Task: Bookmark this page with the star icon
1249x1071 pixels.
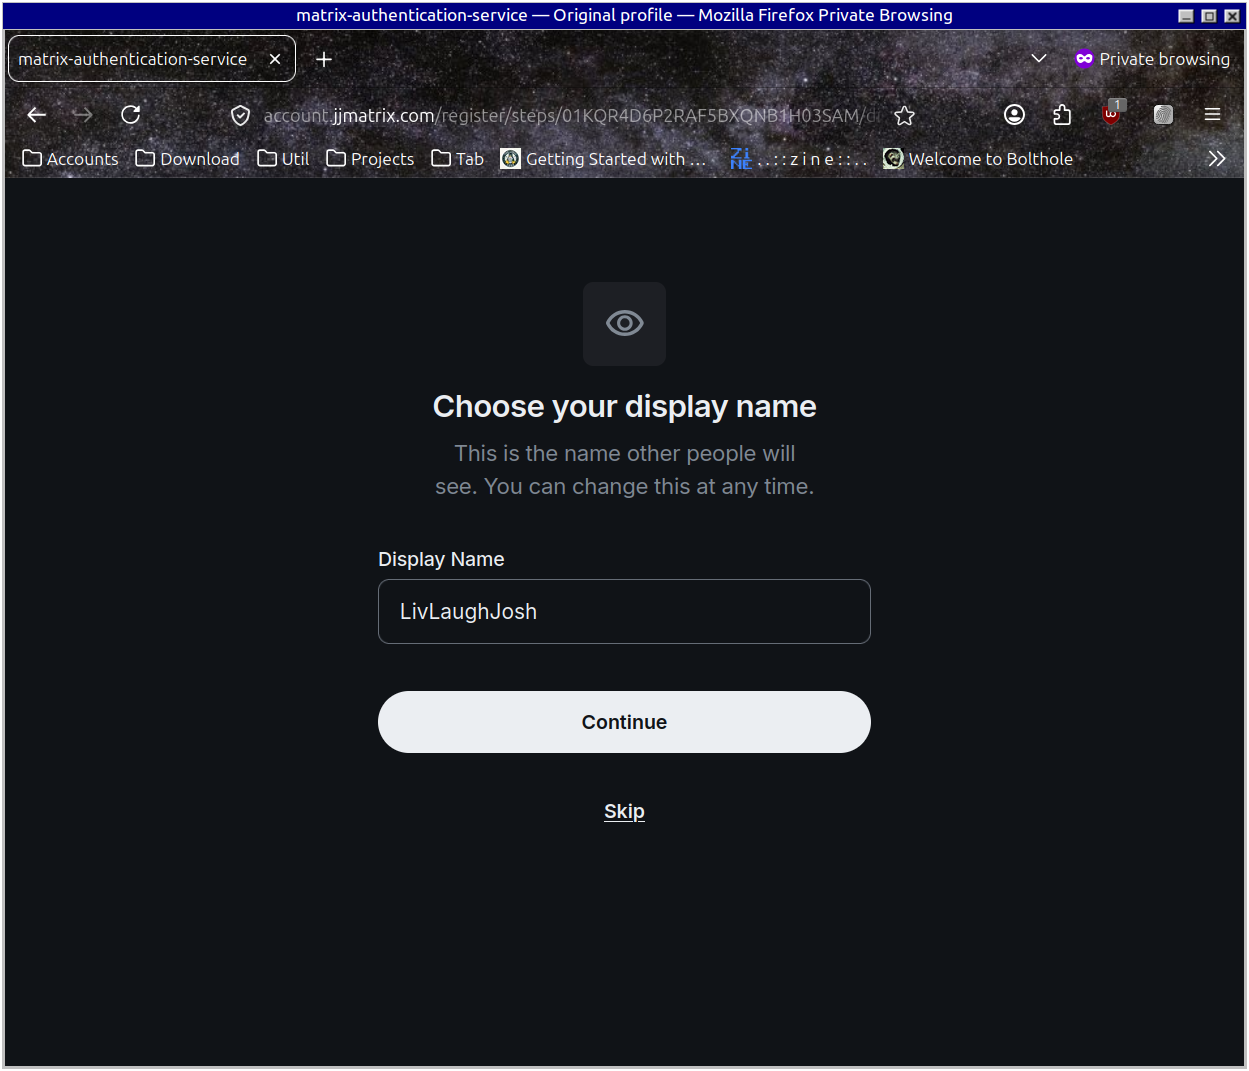Action: (x=905, y=116)
